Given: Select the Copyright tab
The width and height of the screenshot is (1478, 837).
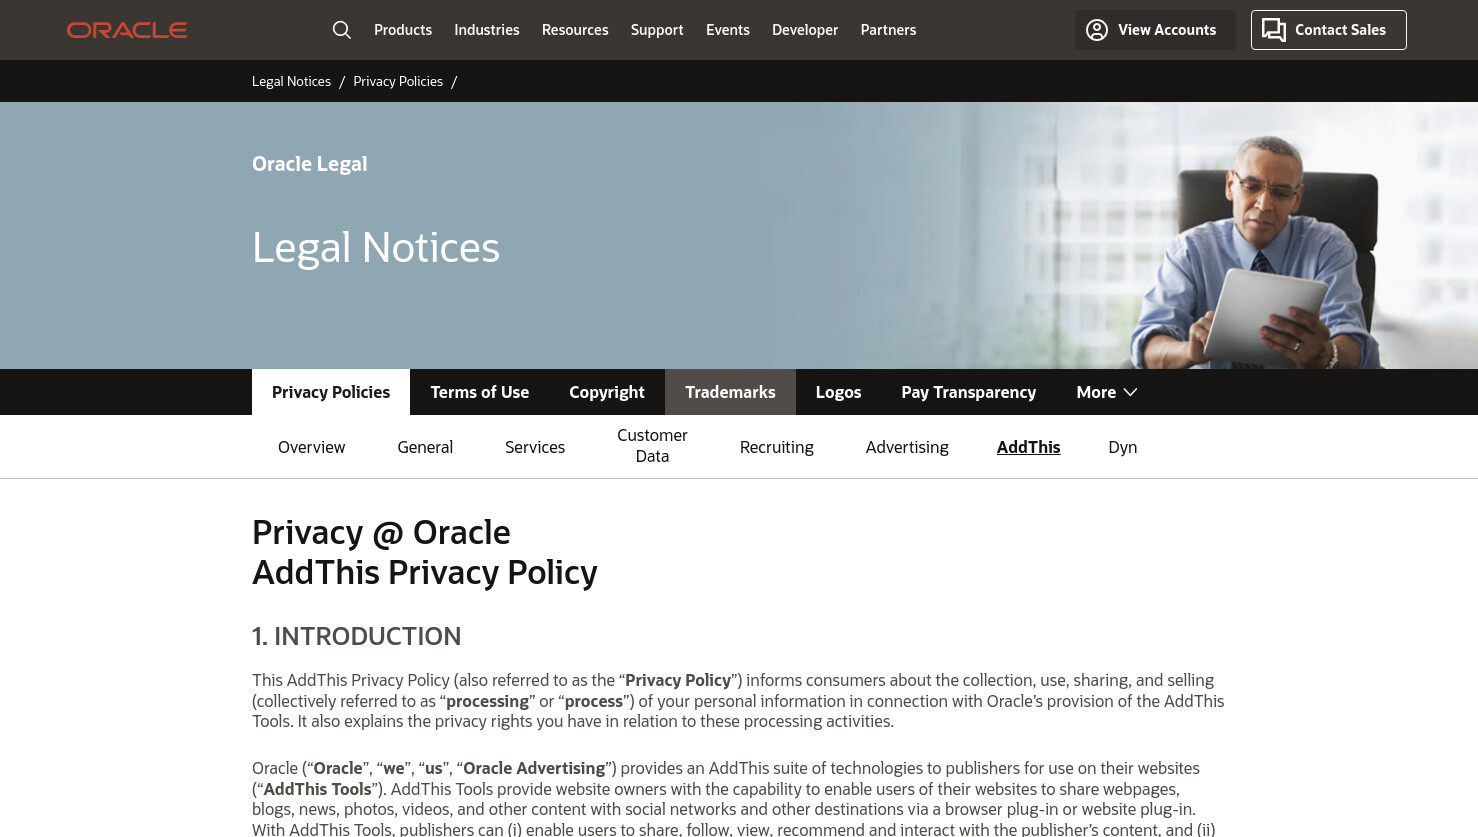Looking at the screenshot, I should (607, 392).
